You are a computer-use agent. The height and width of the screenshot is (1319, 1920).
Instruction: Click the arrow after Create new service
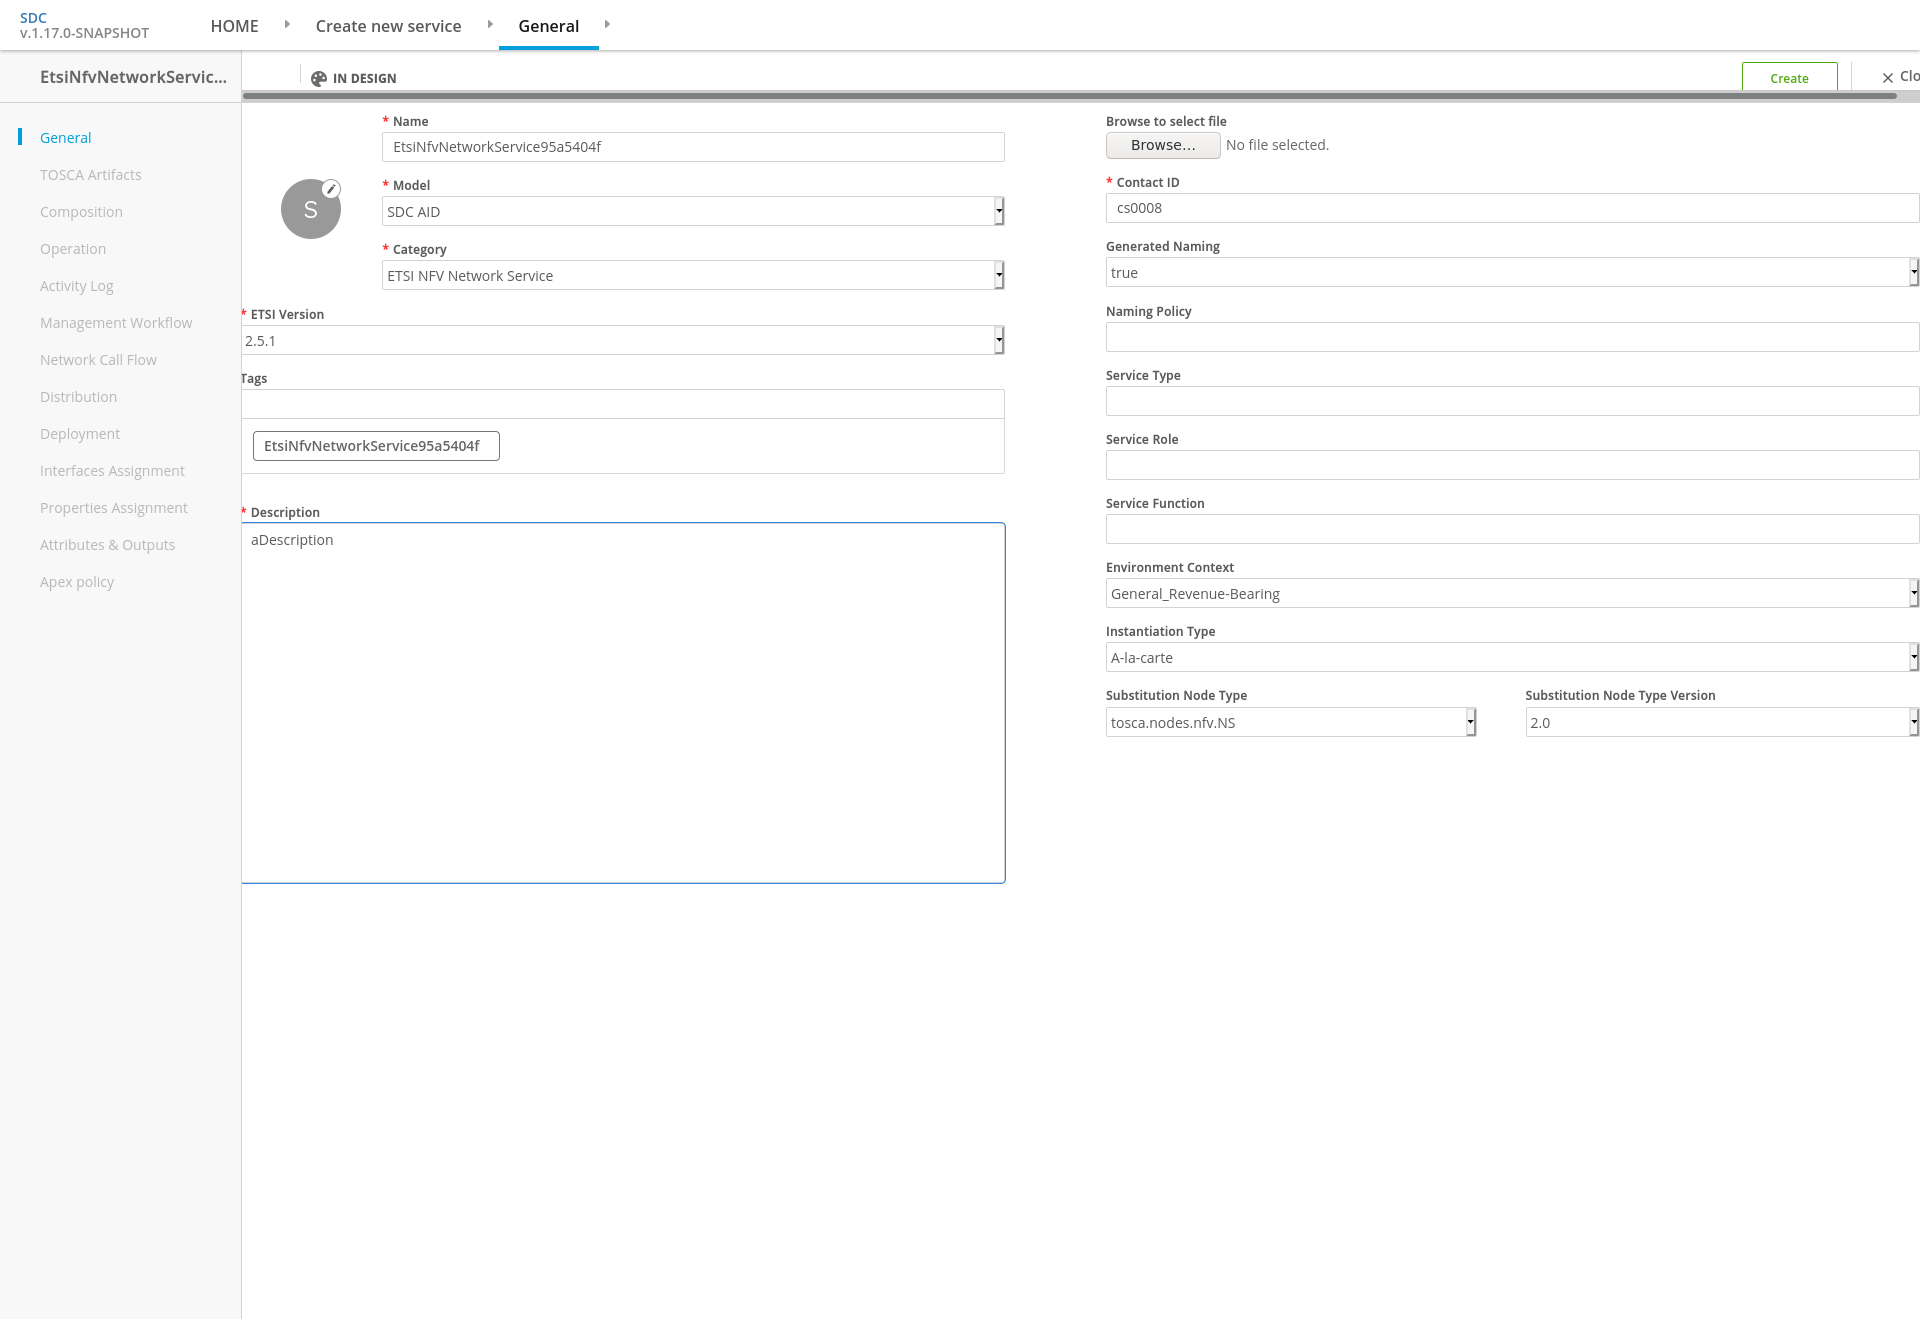click(490, 24)
